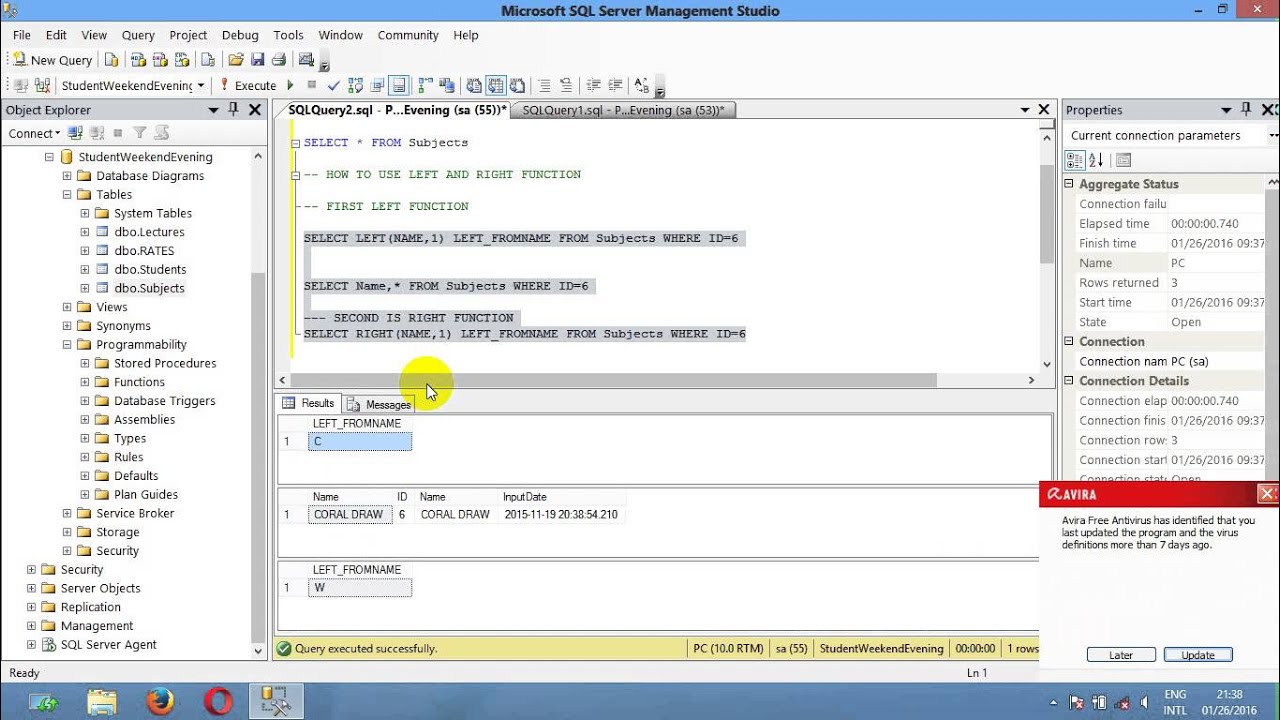Print using the printer toolbar icon
This screenshot has height=720, width=1280.
(279, 60)
